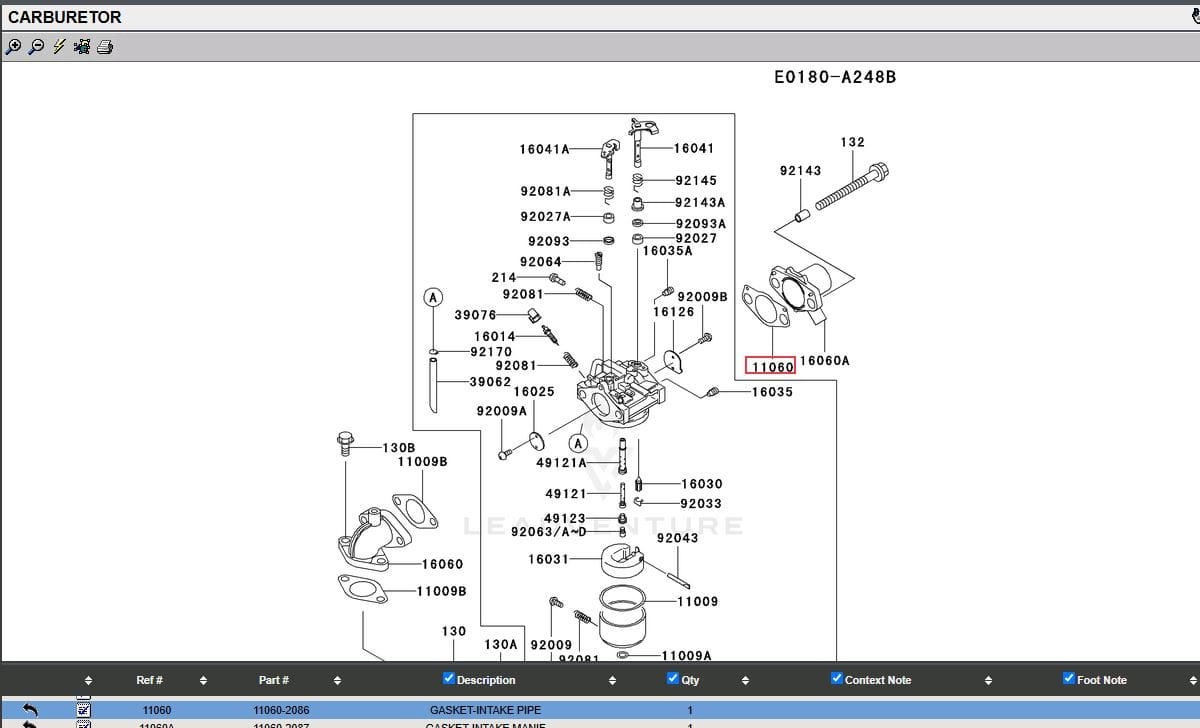Uncheck the Description column checkbox
The image size is (1200, 728).
449,679
